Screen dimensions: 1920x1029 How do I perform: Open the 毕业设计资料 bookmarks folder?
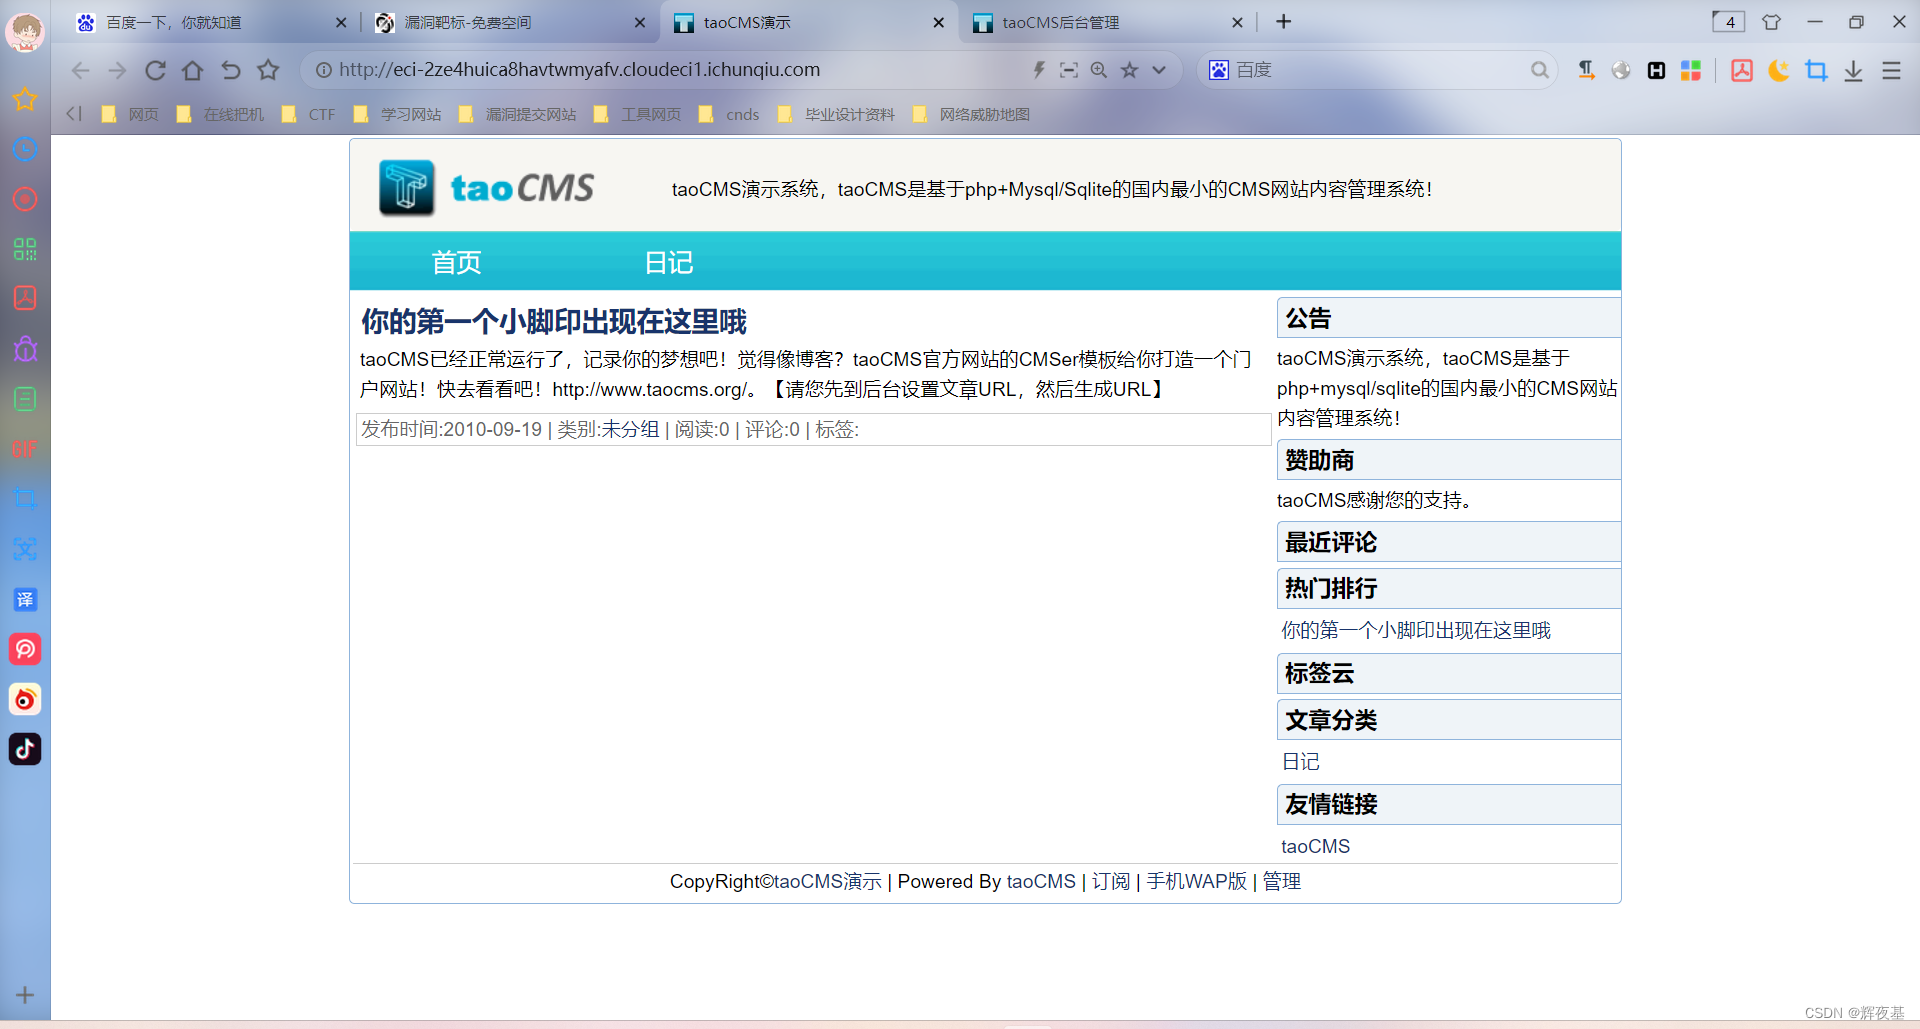pos(836,115)
